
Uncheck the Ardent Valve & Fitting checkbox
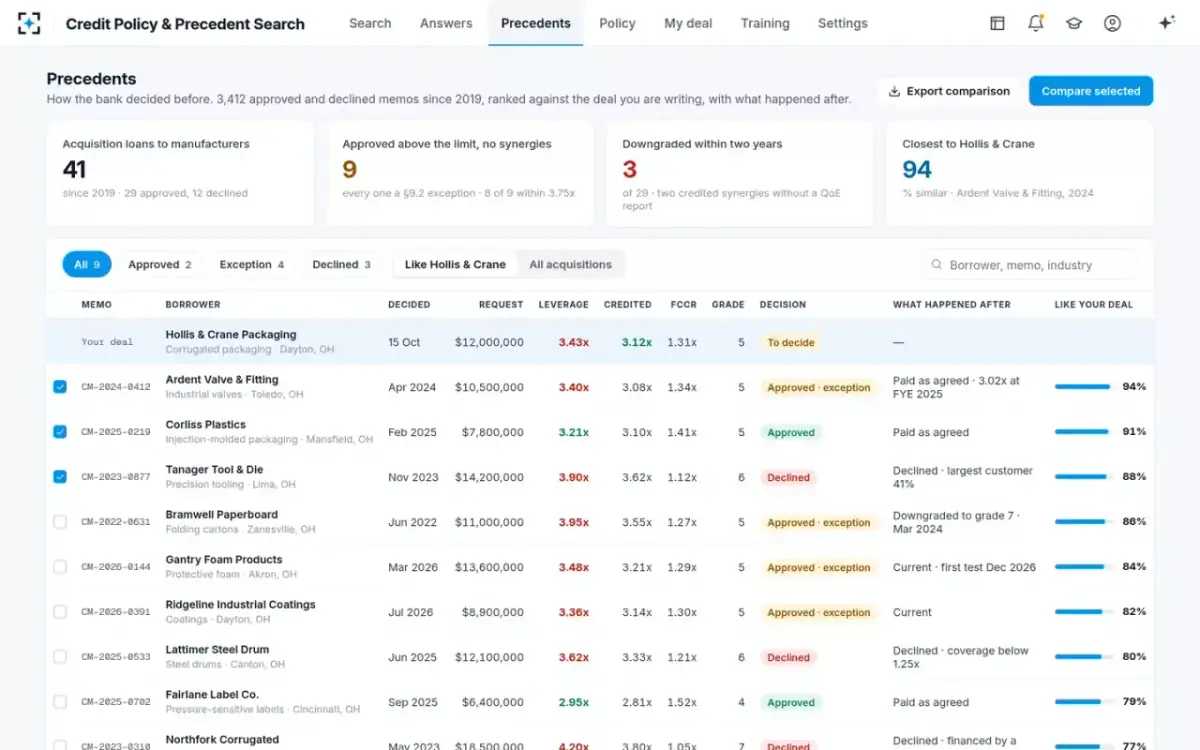[60, 387]
